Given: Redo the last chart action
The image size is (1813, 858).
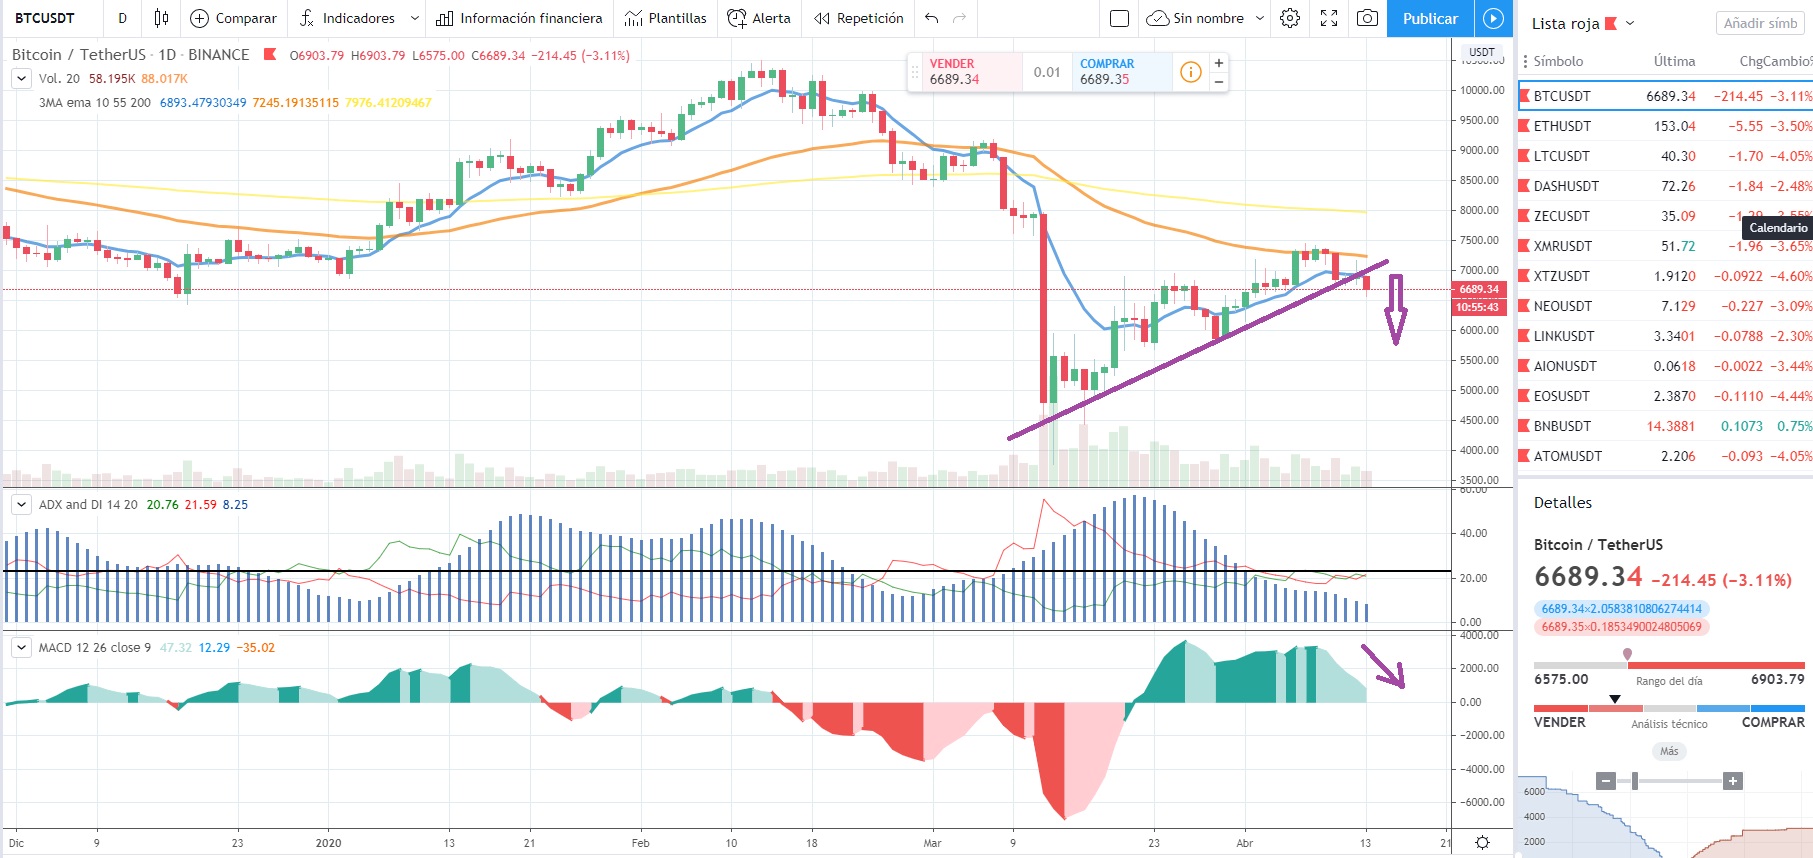Looking at the screenshot, I should 960,18.
